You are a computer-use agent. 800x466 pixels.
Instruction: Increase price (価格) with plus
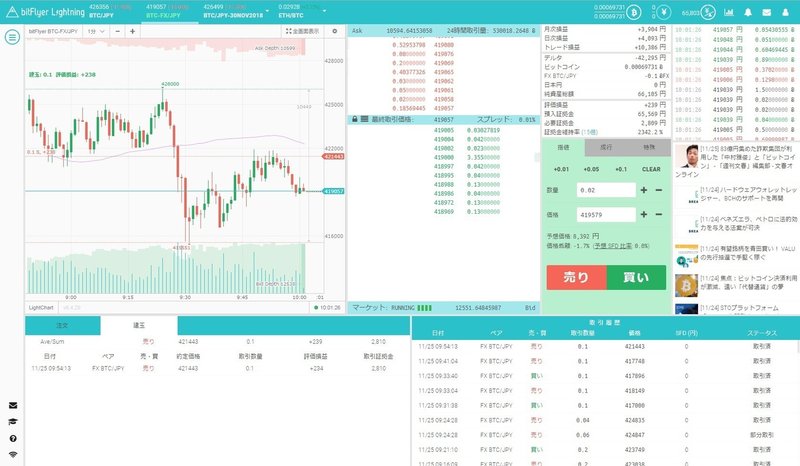(x=644, y=214)
